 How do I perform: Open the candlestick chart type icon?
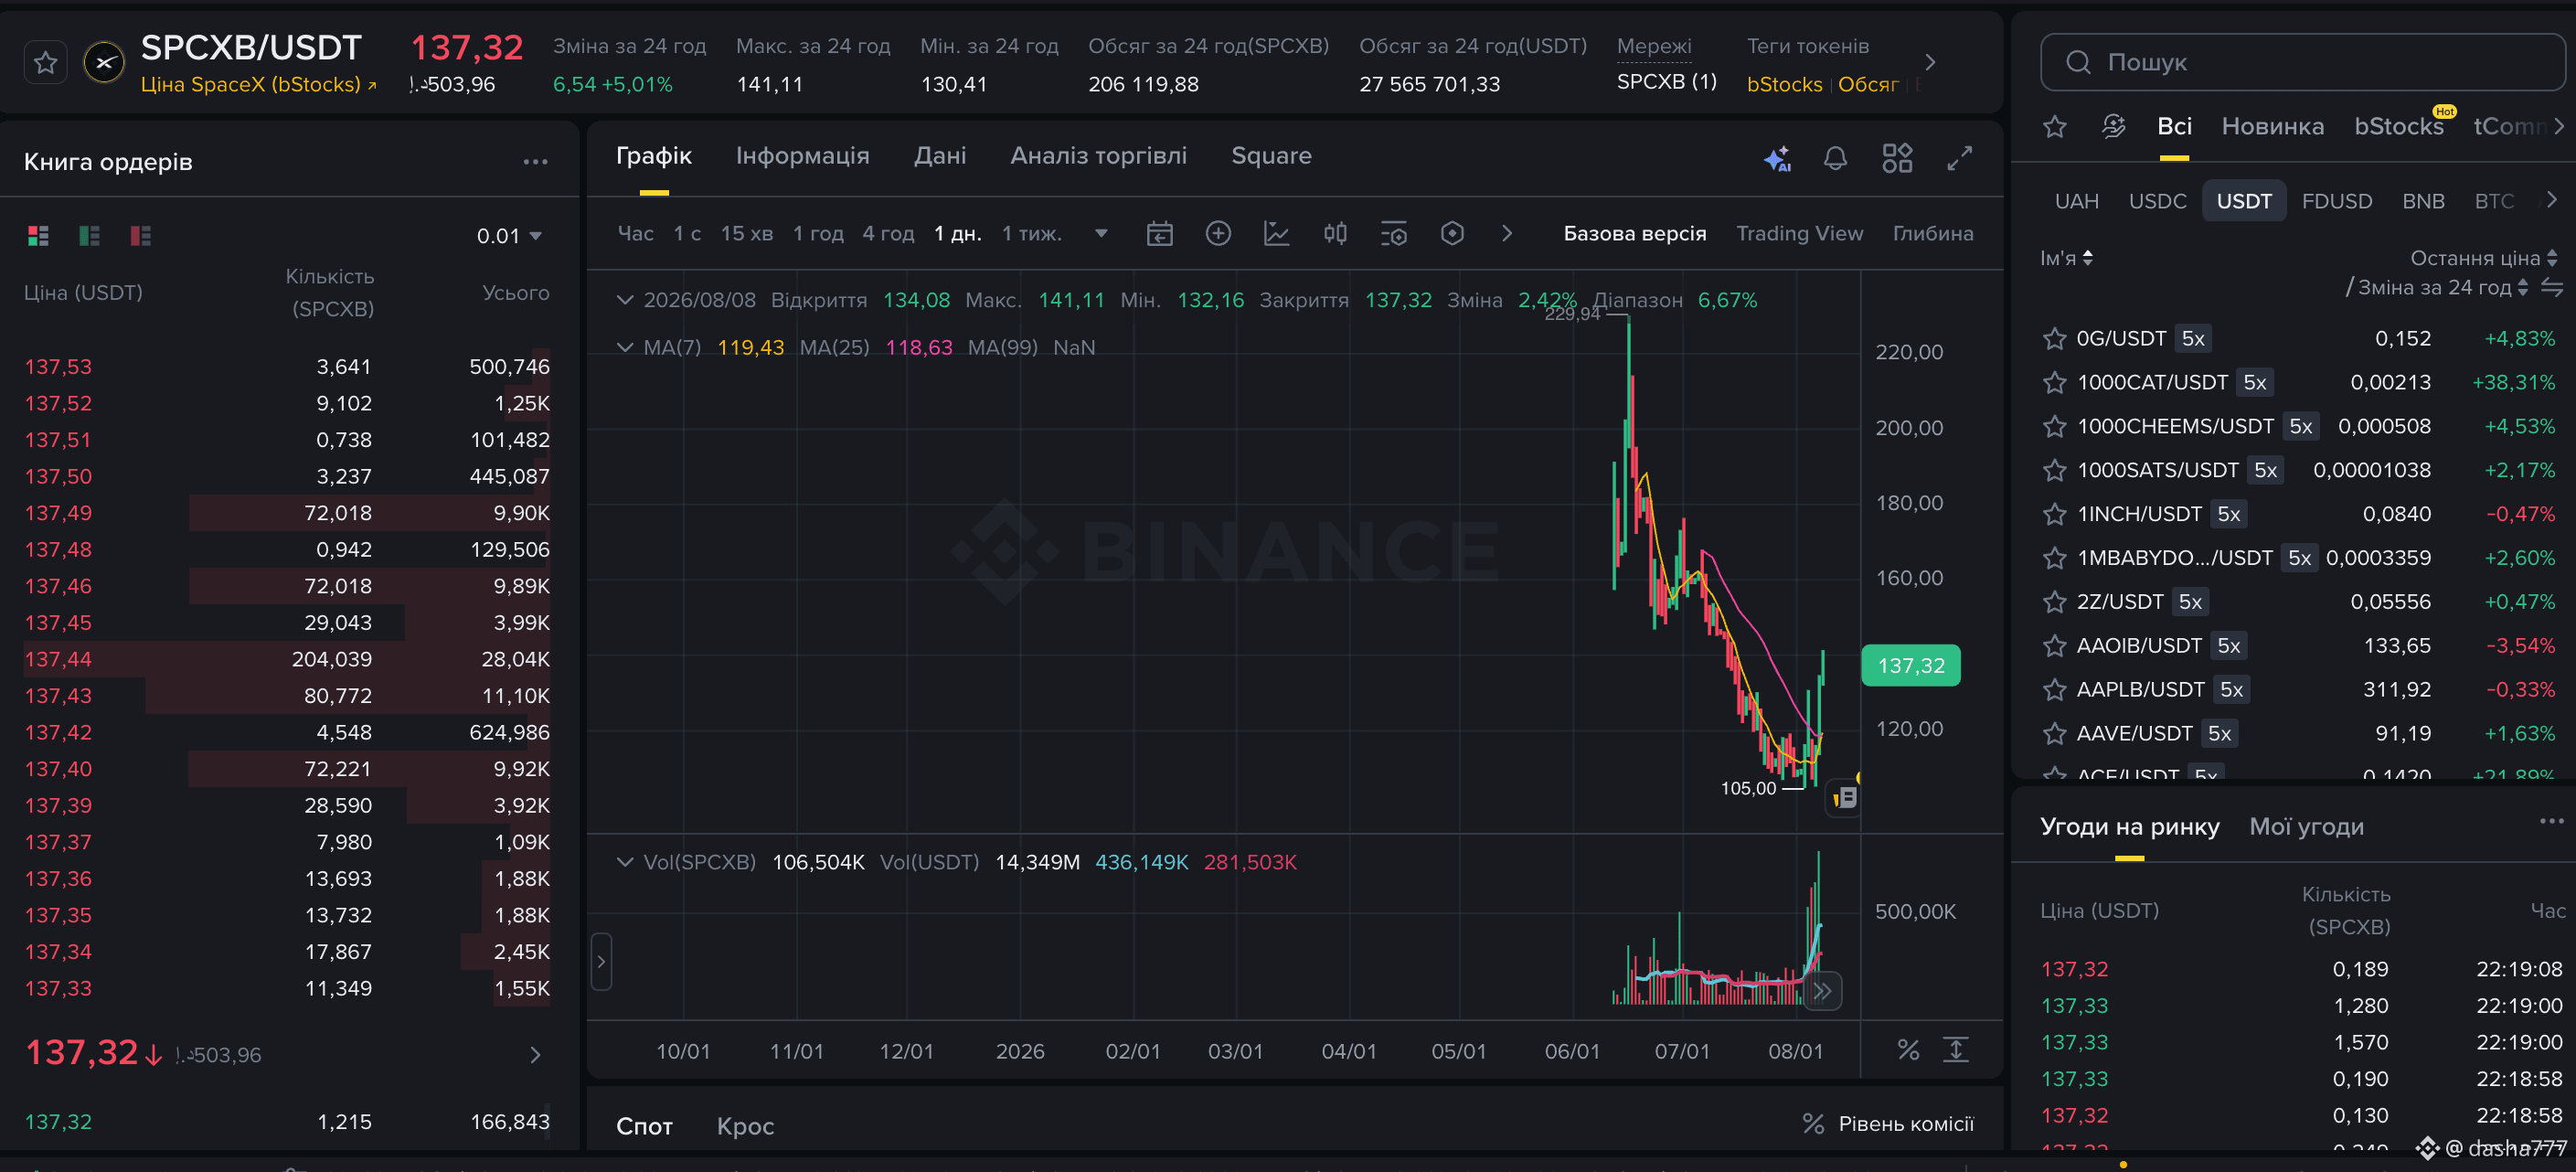pos(1335,234)
